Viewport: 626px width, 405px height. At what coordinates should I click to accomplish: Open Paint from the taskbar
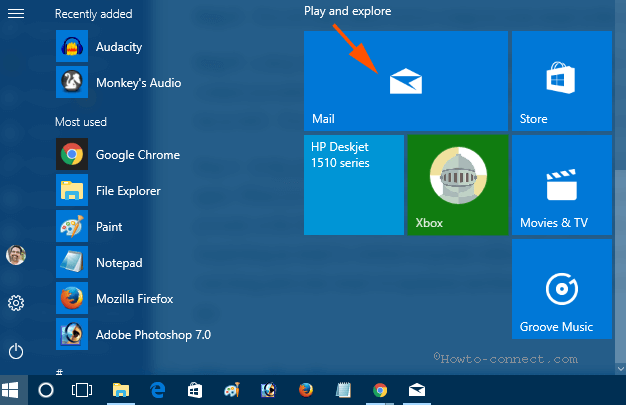(232, 390)
